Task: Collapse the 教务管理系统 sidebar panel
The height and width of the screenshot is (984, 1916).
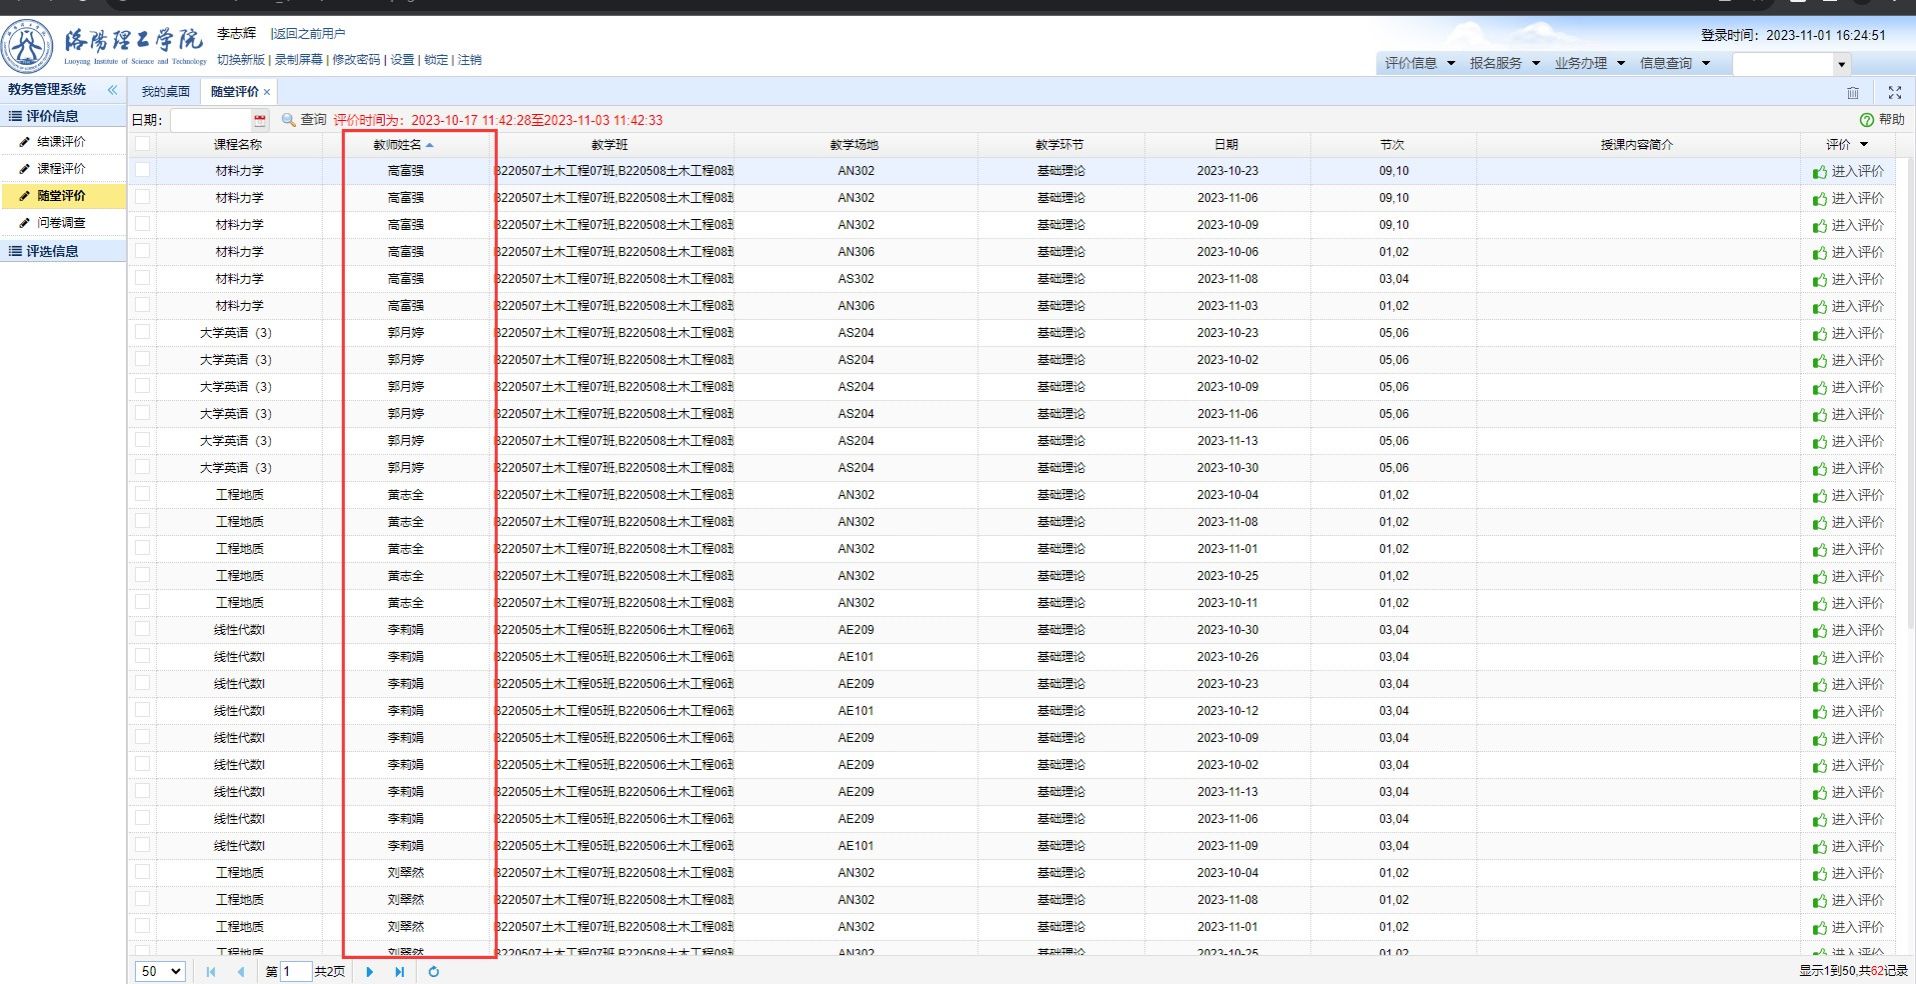Action: (112, 90)
